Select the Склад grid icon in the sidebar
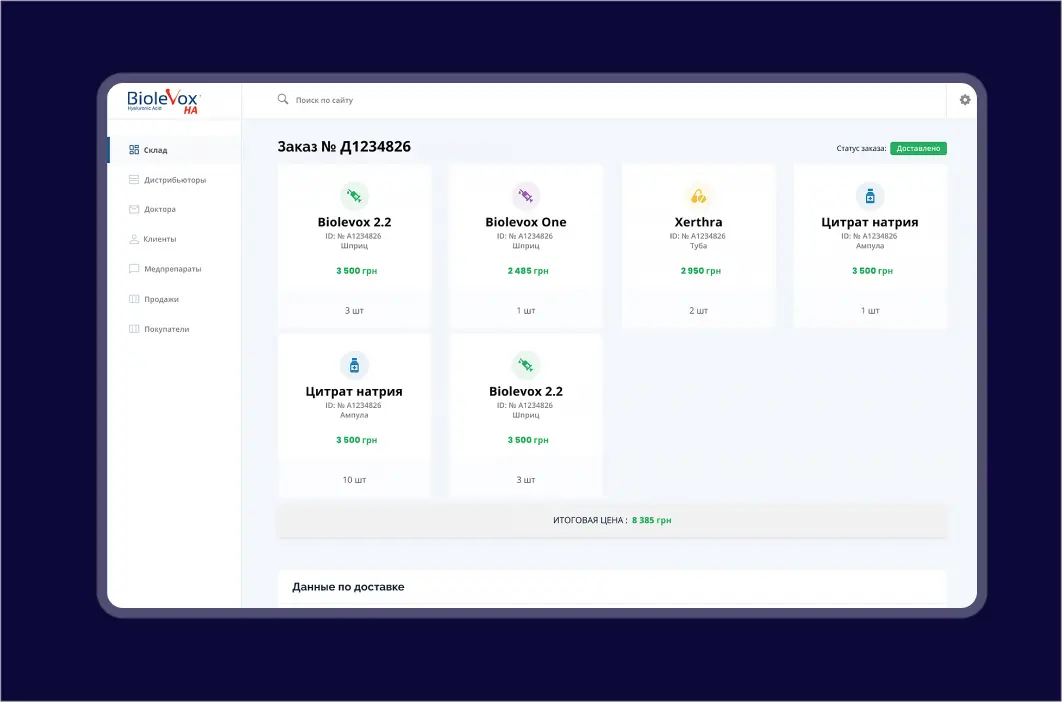The image size is (1062, 702). pos(133,149)
